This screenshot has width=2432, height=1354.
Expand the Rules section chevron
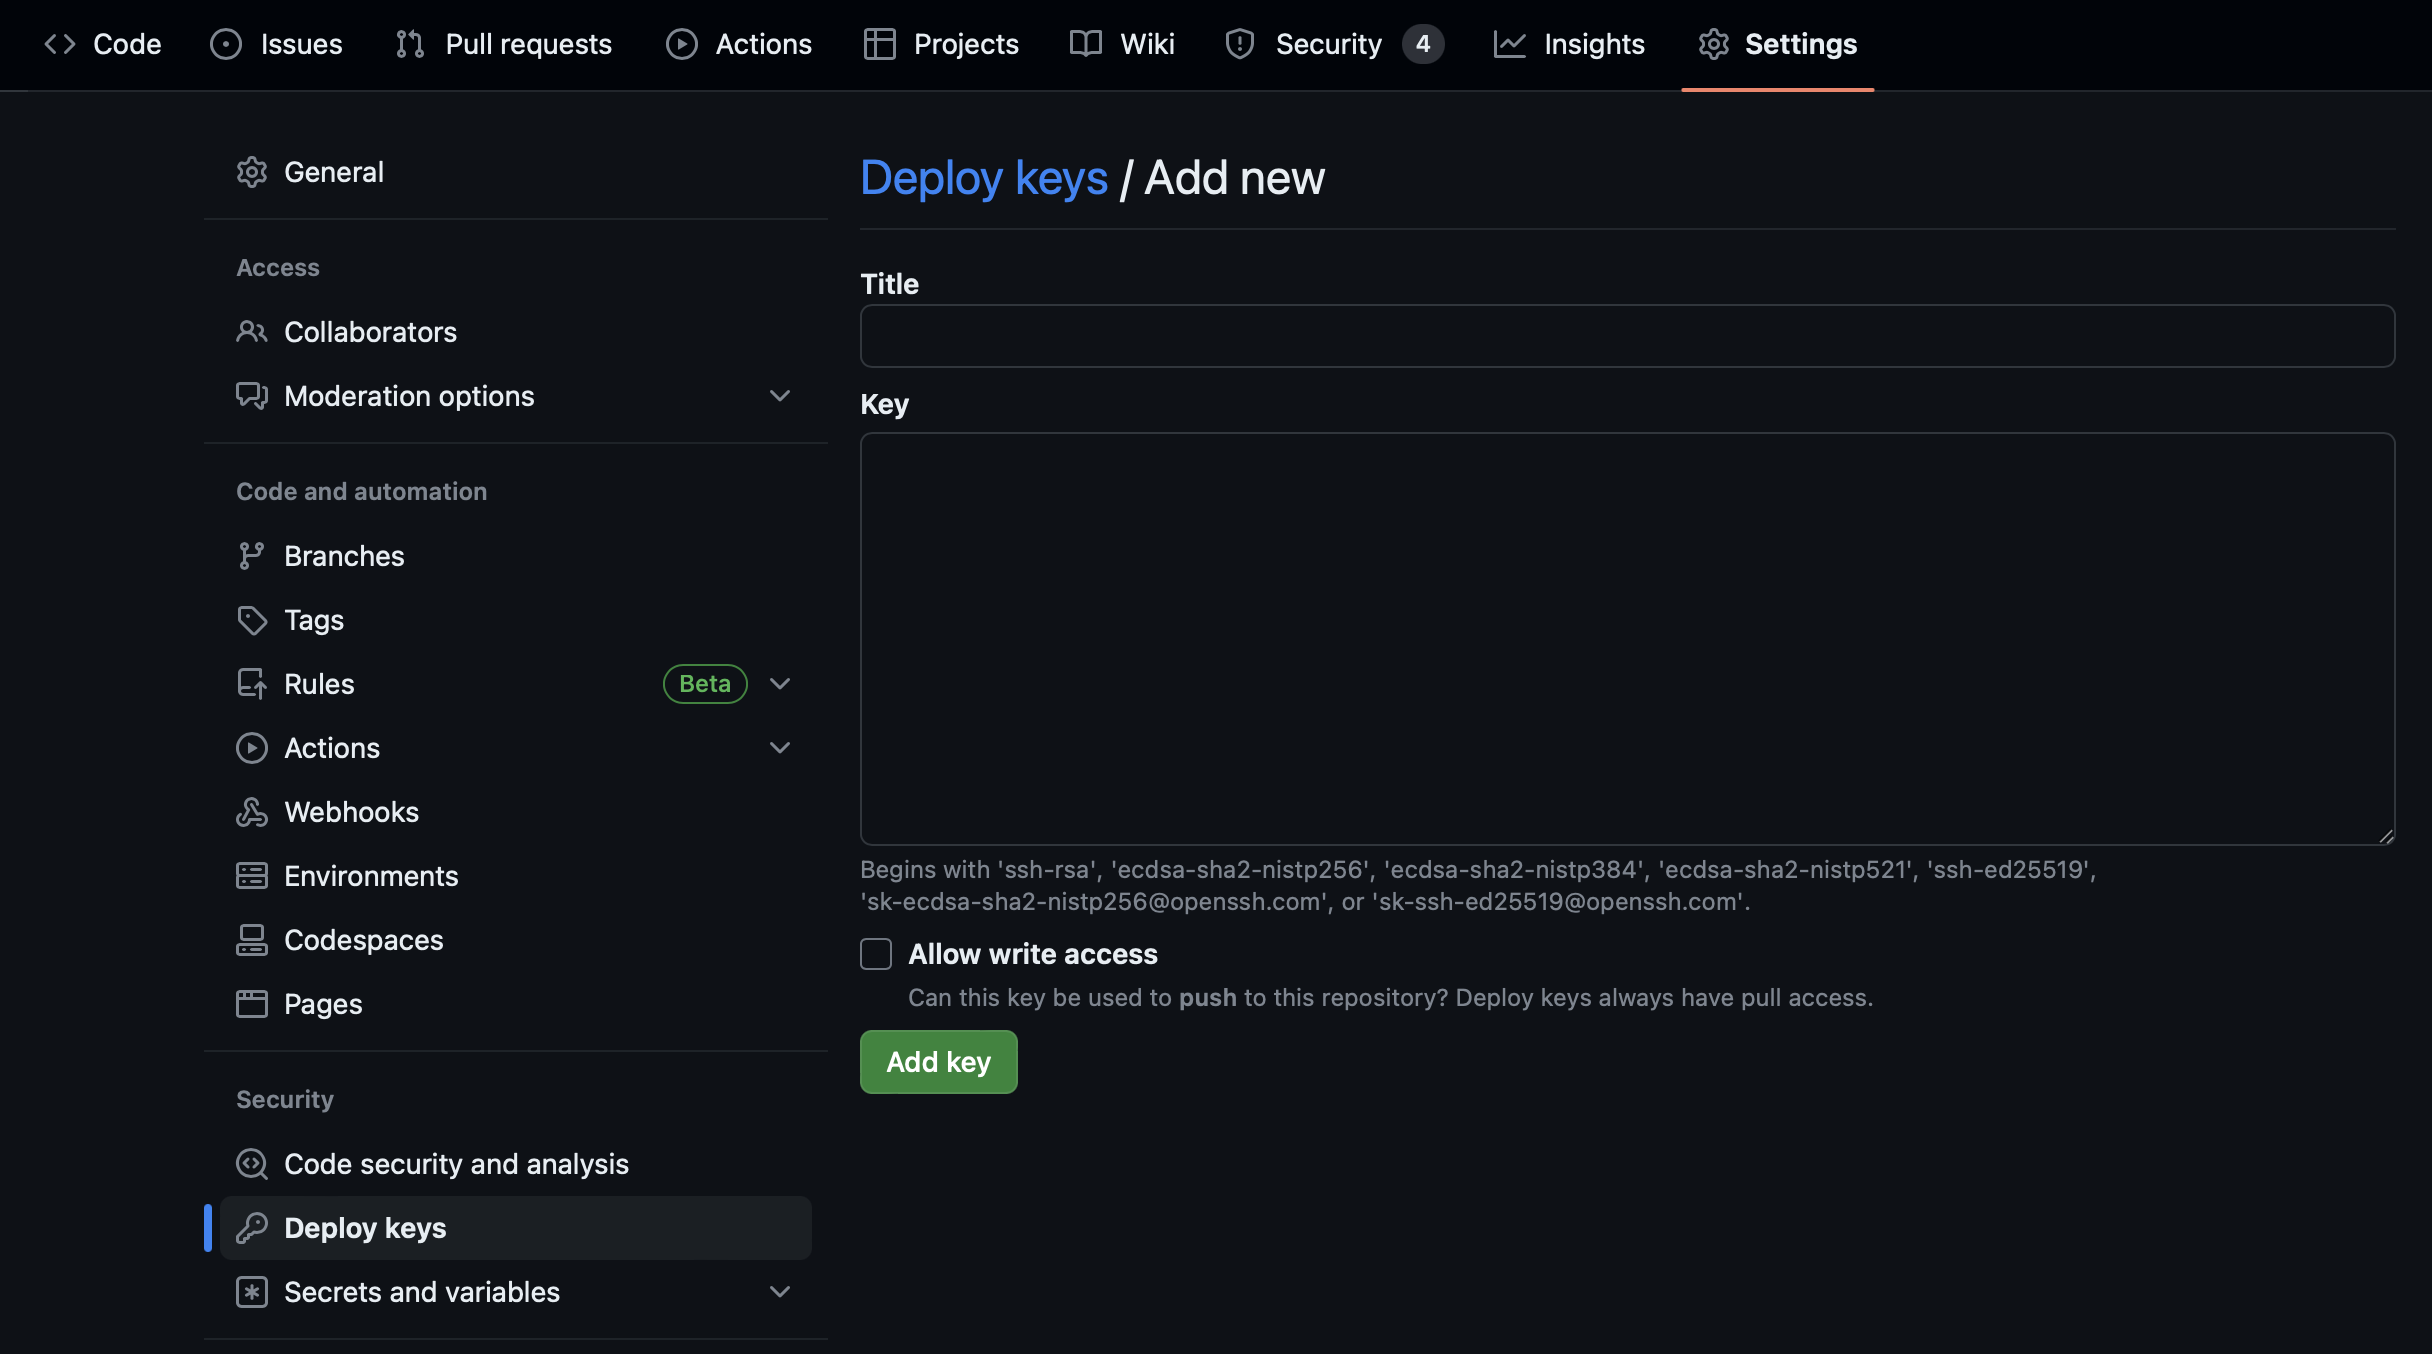(780, 684)
